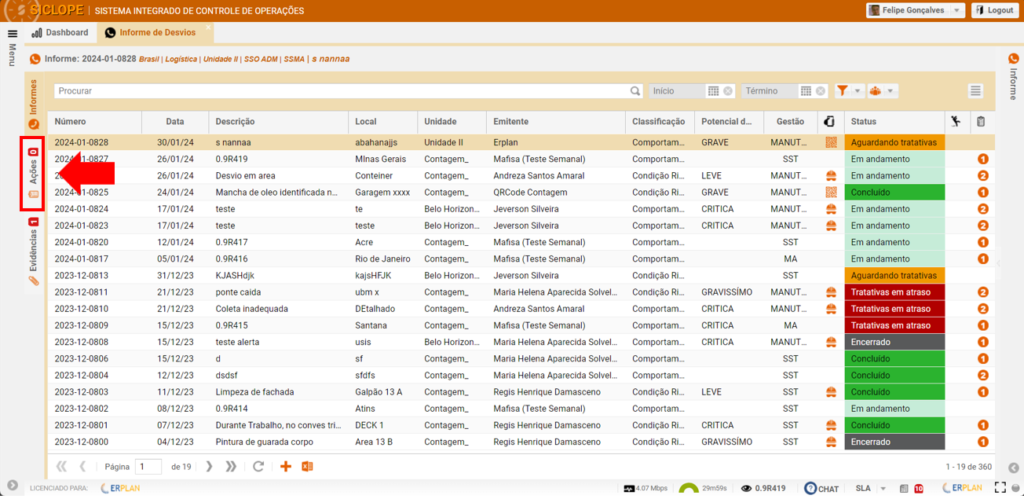This screenshot has width=1024, height=499.
Task: Collapse the right panel arrow near pagination
Action: pyautogui.click(x=1013, y=467)
